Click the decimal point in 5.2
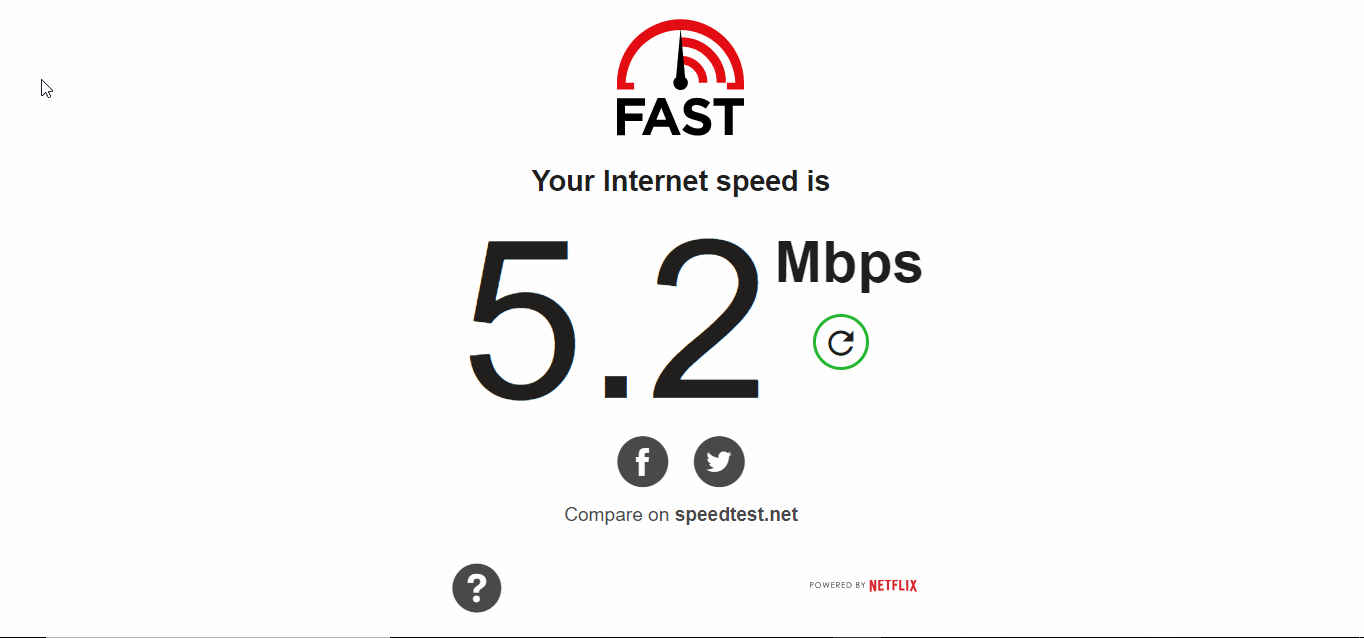The width and height of the screenshot is (1364, 638). (615, 386)
